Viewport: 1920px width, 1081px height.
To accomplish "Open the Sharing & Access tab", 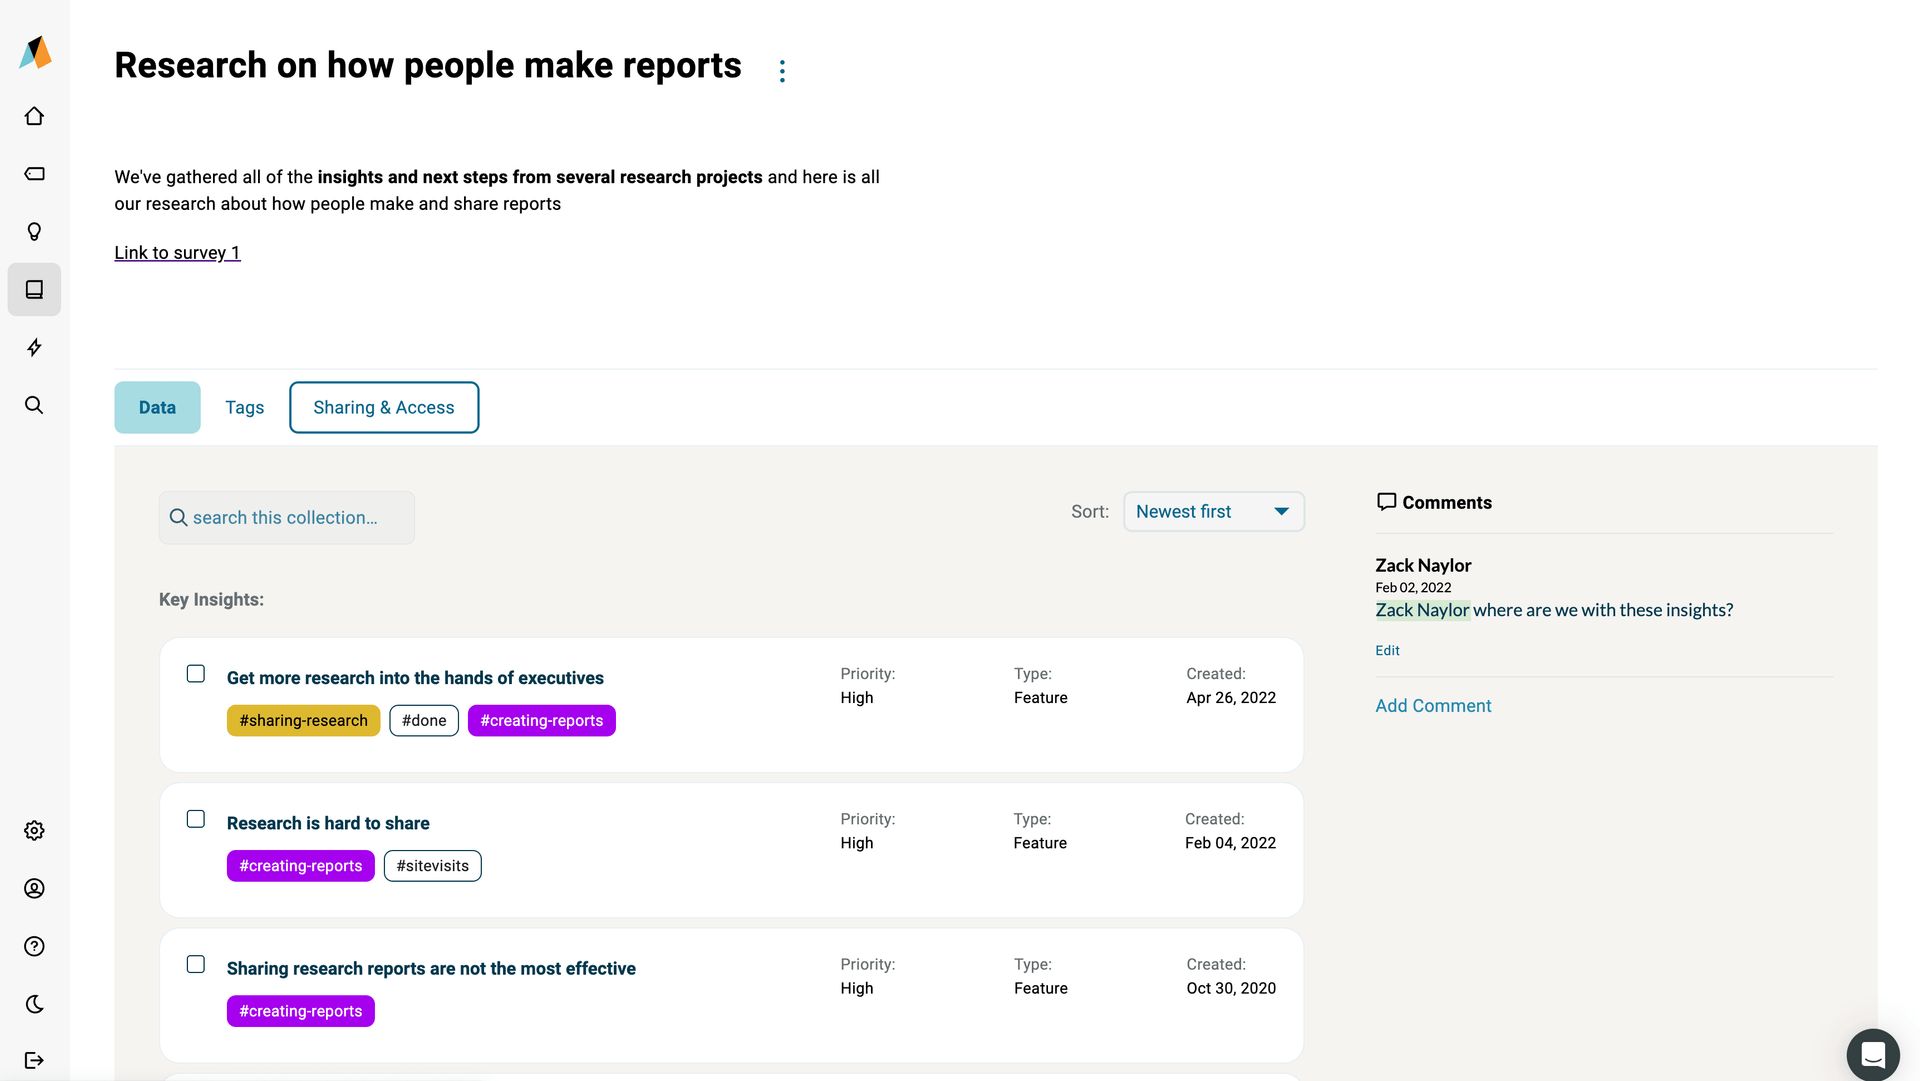I will [384, 407].
